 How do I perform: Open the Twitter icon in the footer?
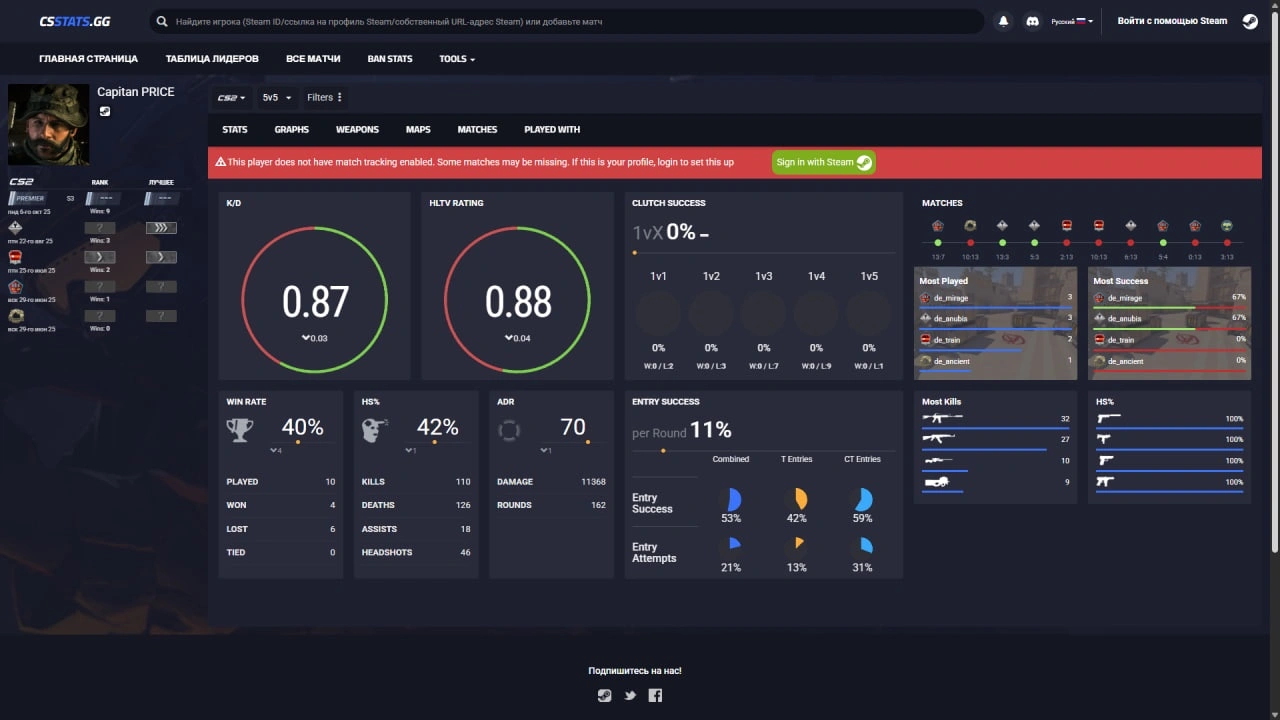[630, 696]
